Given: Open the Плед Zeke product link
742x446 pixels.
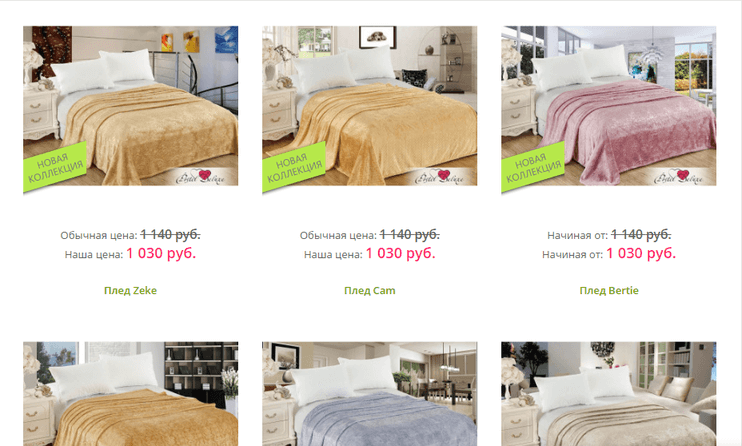Looking at the screenshot, I should tap(130, 291).
